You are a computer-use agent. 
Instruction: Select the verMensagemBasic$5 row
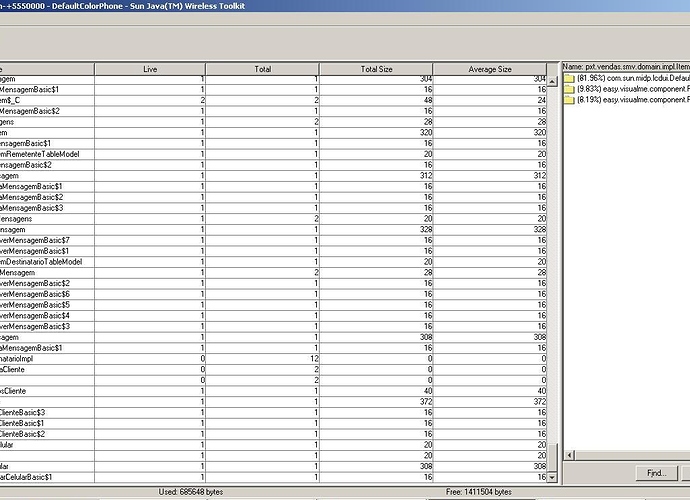coord(273,305)
